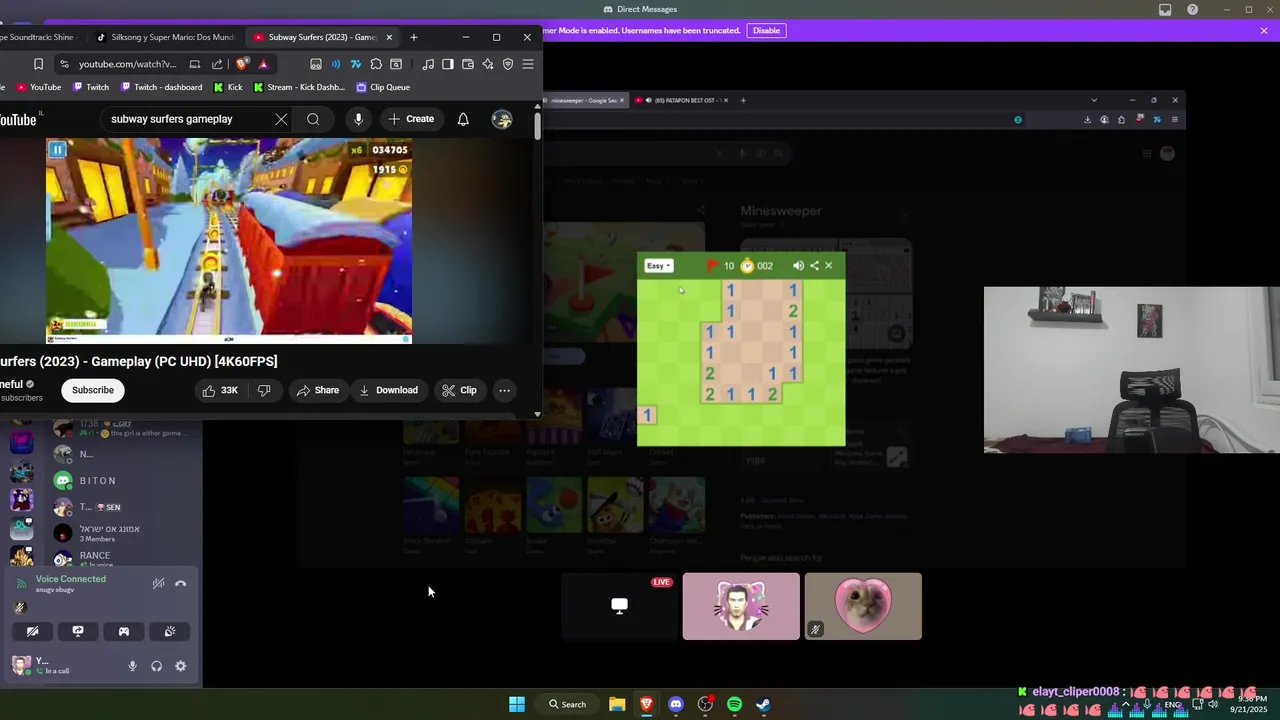Click the video Share button
The width and height of the screenshot is (1280, 720).
point(317,390)
